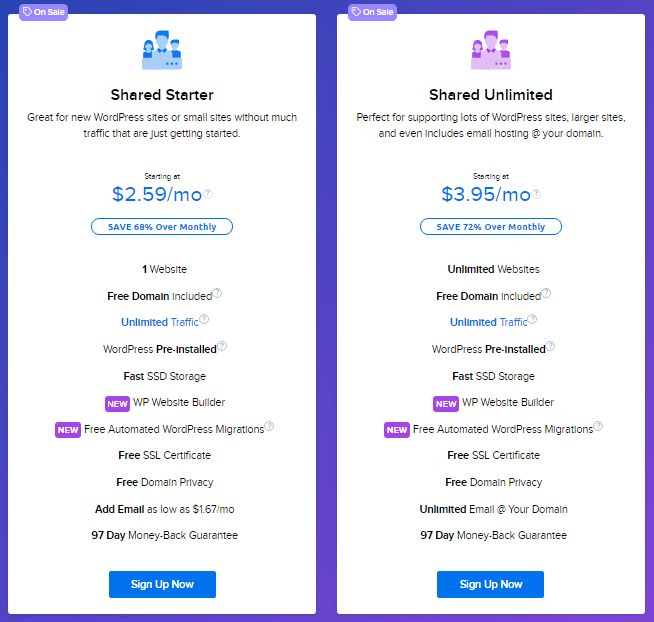Viewport: 654px width, 622px height.
Task: Click the SAVE 68% Over Monthly badge
Action: point(162,227)
